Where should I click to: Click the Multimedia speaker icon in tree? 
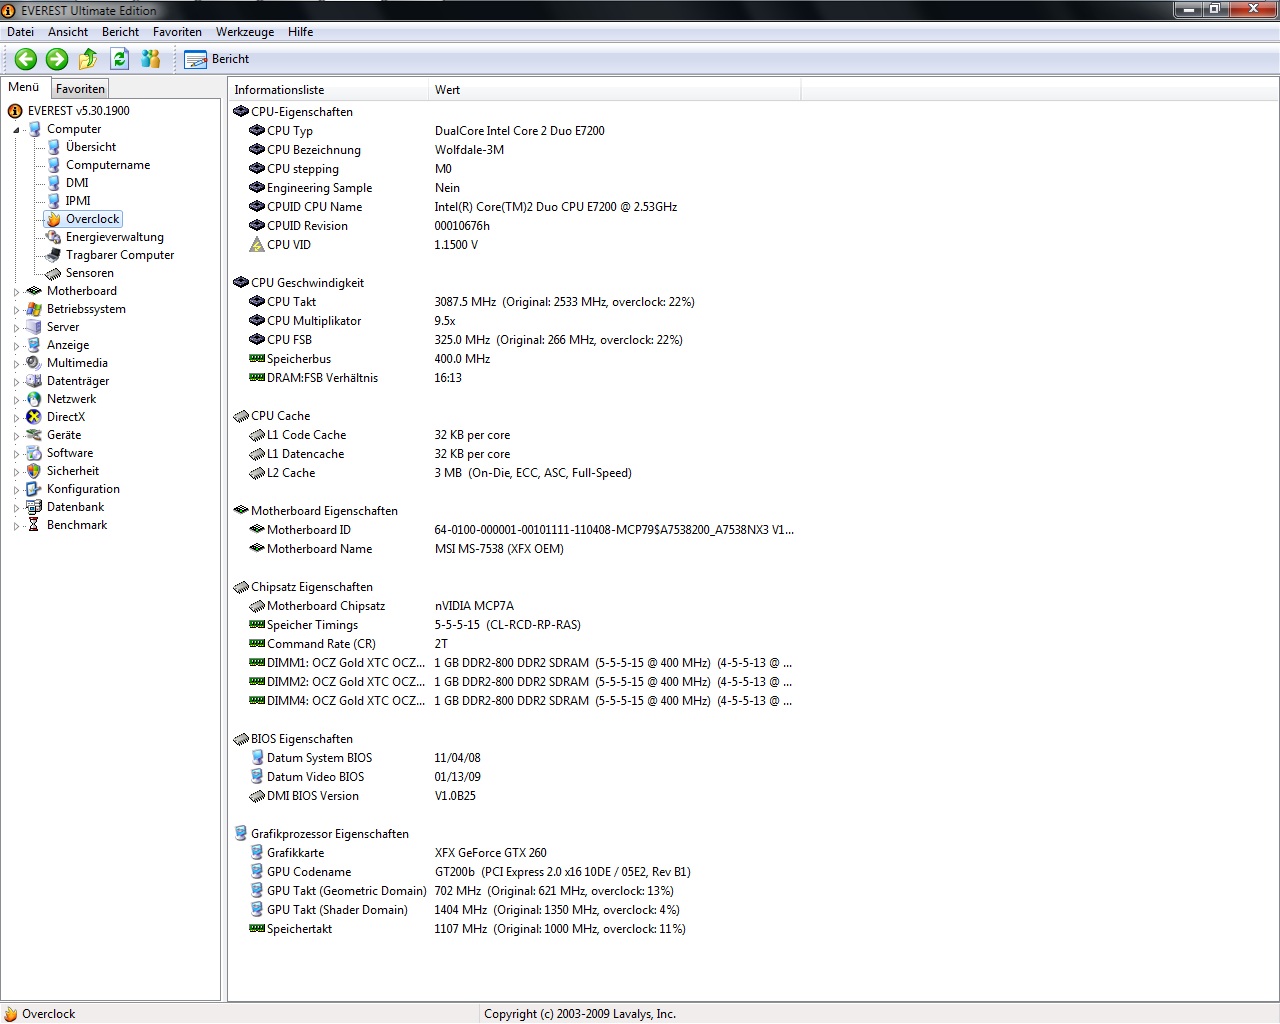(34, 363)
